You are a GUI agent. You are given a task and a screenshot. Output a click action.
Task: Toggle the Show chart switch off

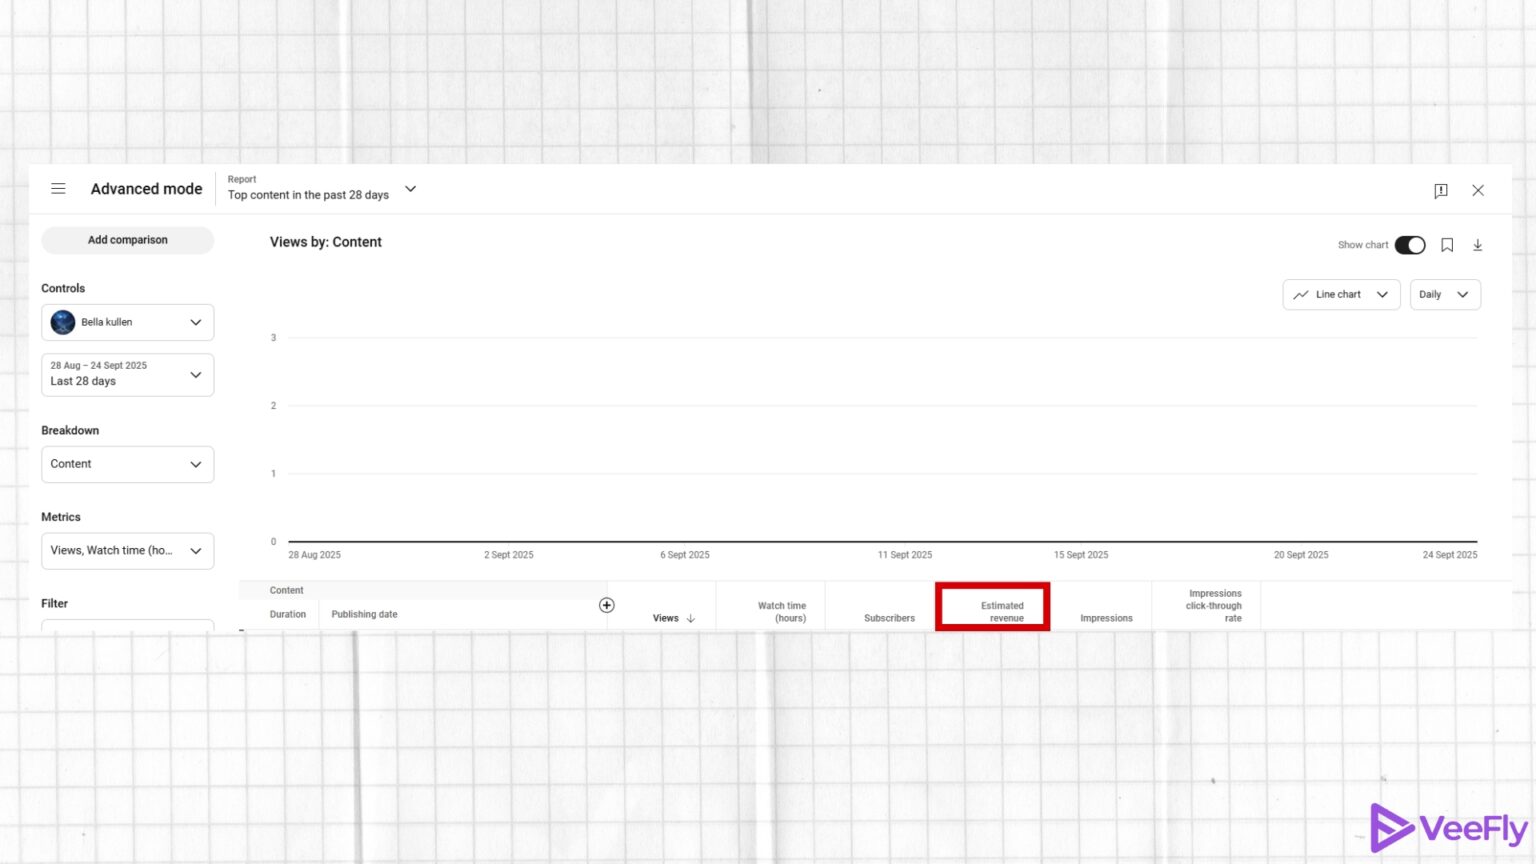tap(1410, 244)
